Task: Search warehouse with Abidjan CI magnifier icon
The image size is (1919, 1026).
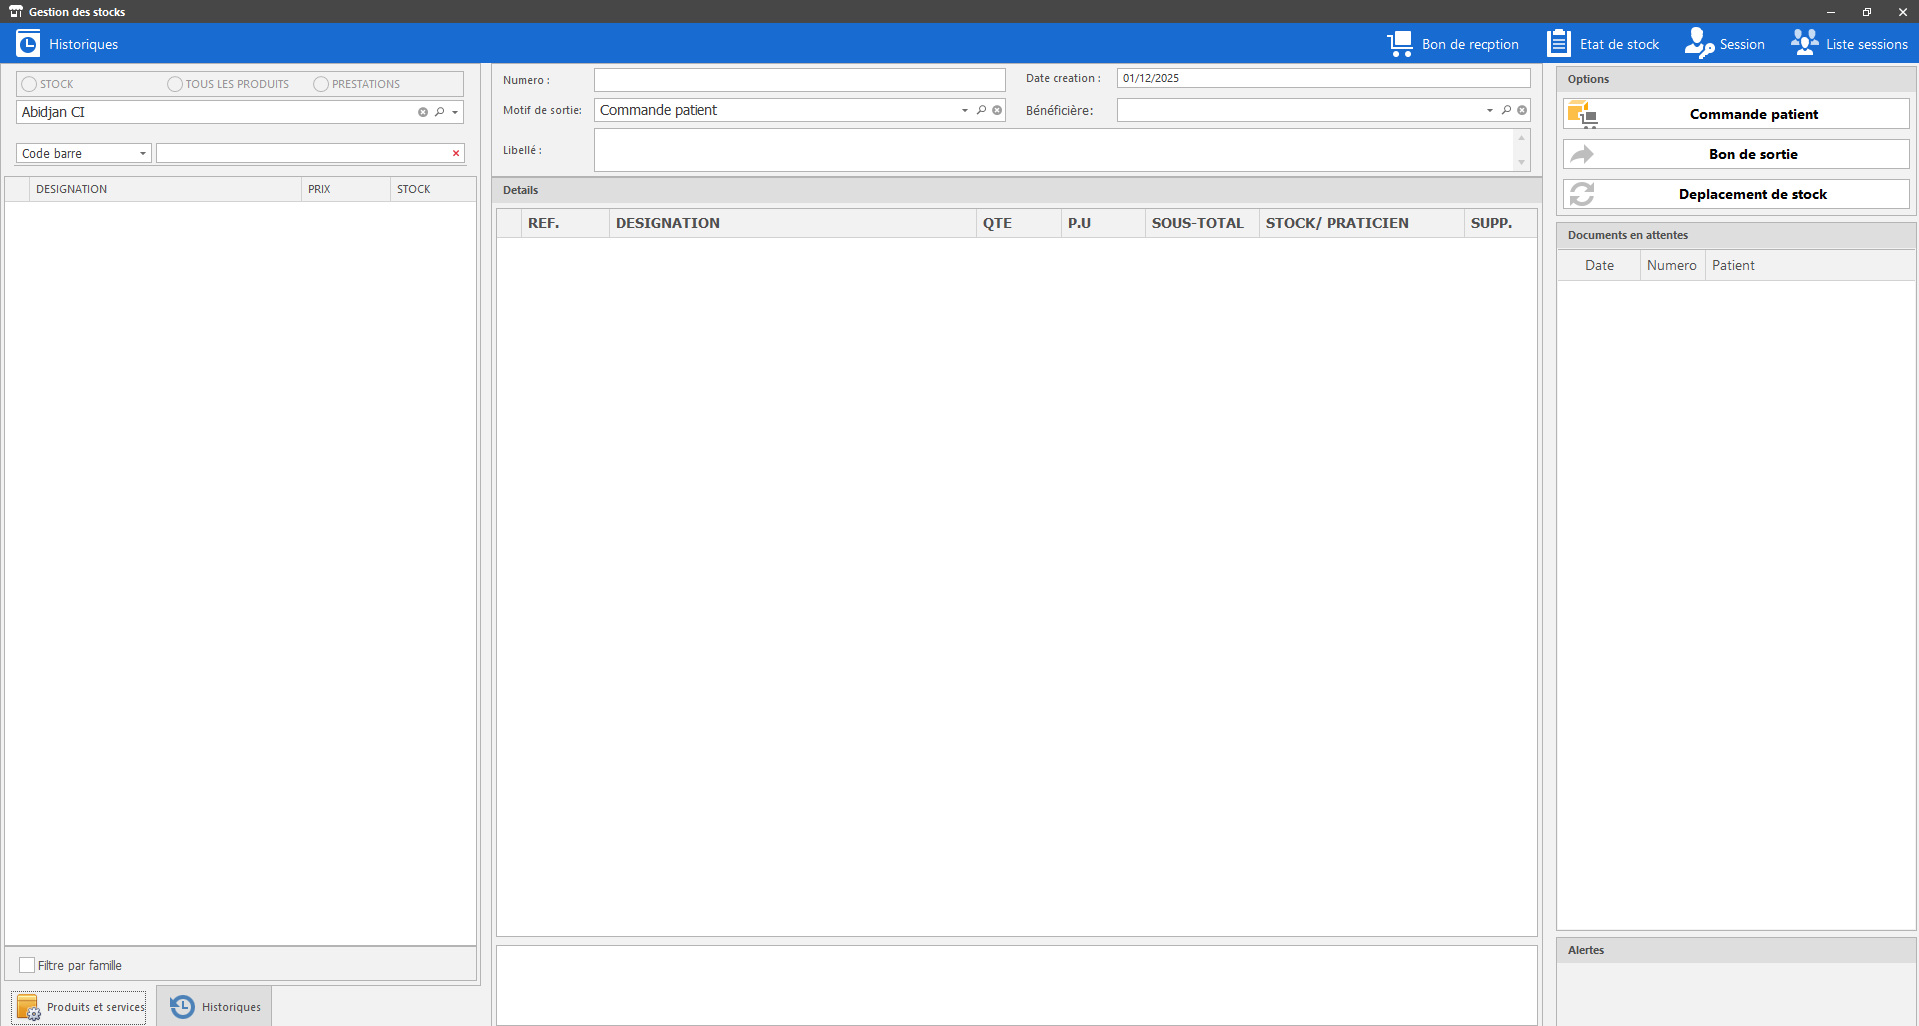Action: point(439,112)
